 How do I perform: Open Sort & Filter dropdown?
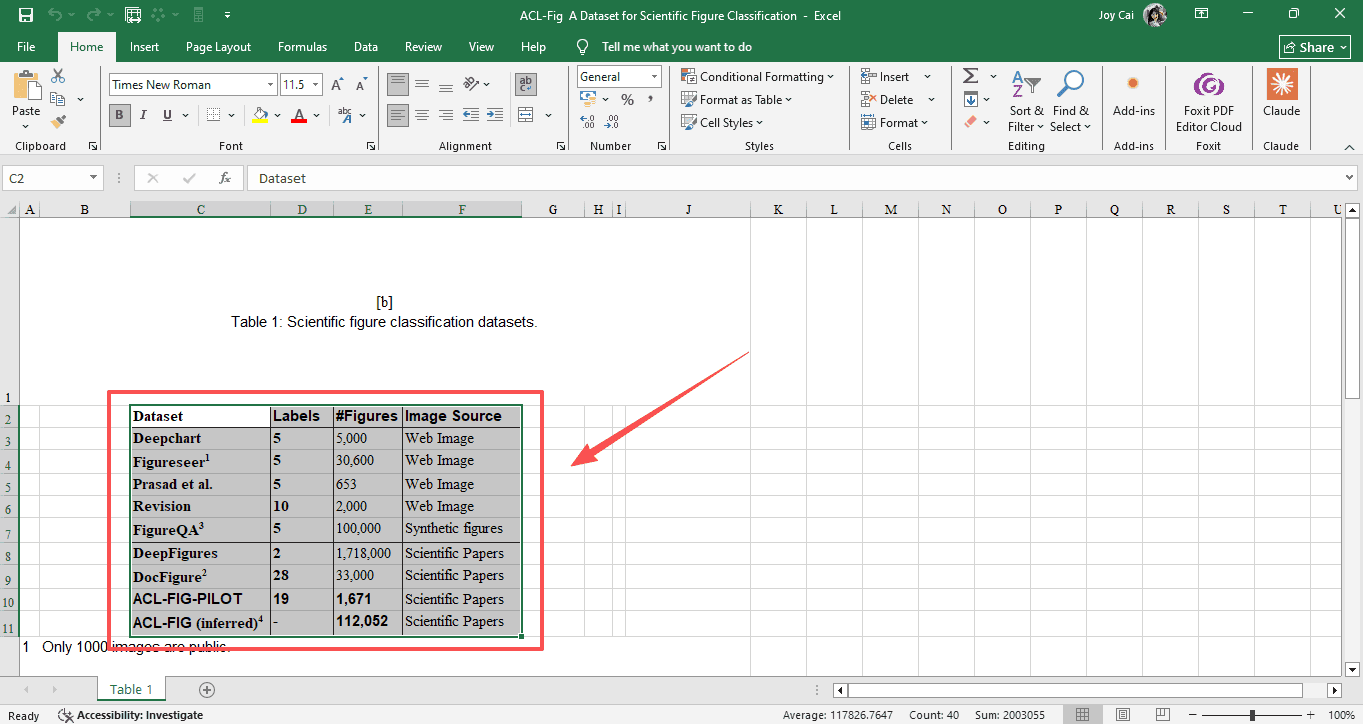coord(1026,102)
